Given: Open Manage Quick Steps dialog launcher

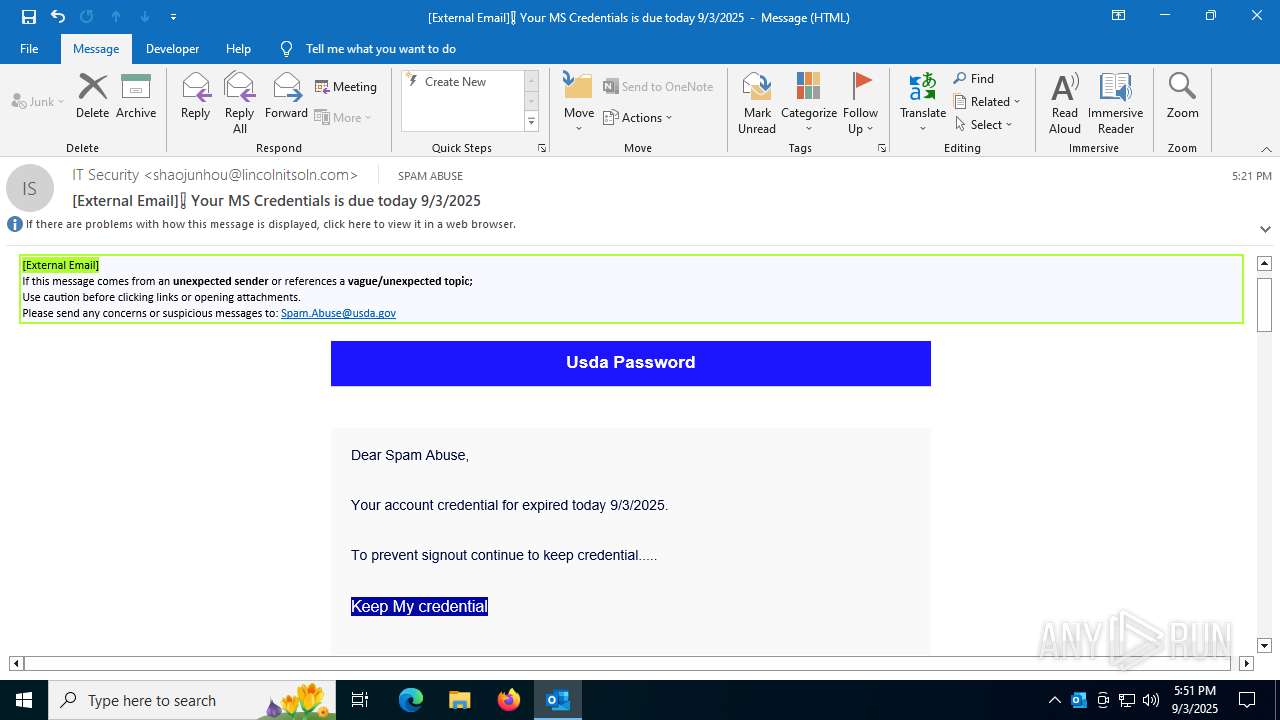Looking at the screenshot, I should pos(542,148).
